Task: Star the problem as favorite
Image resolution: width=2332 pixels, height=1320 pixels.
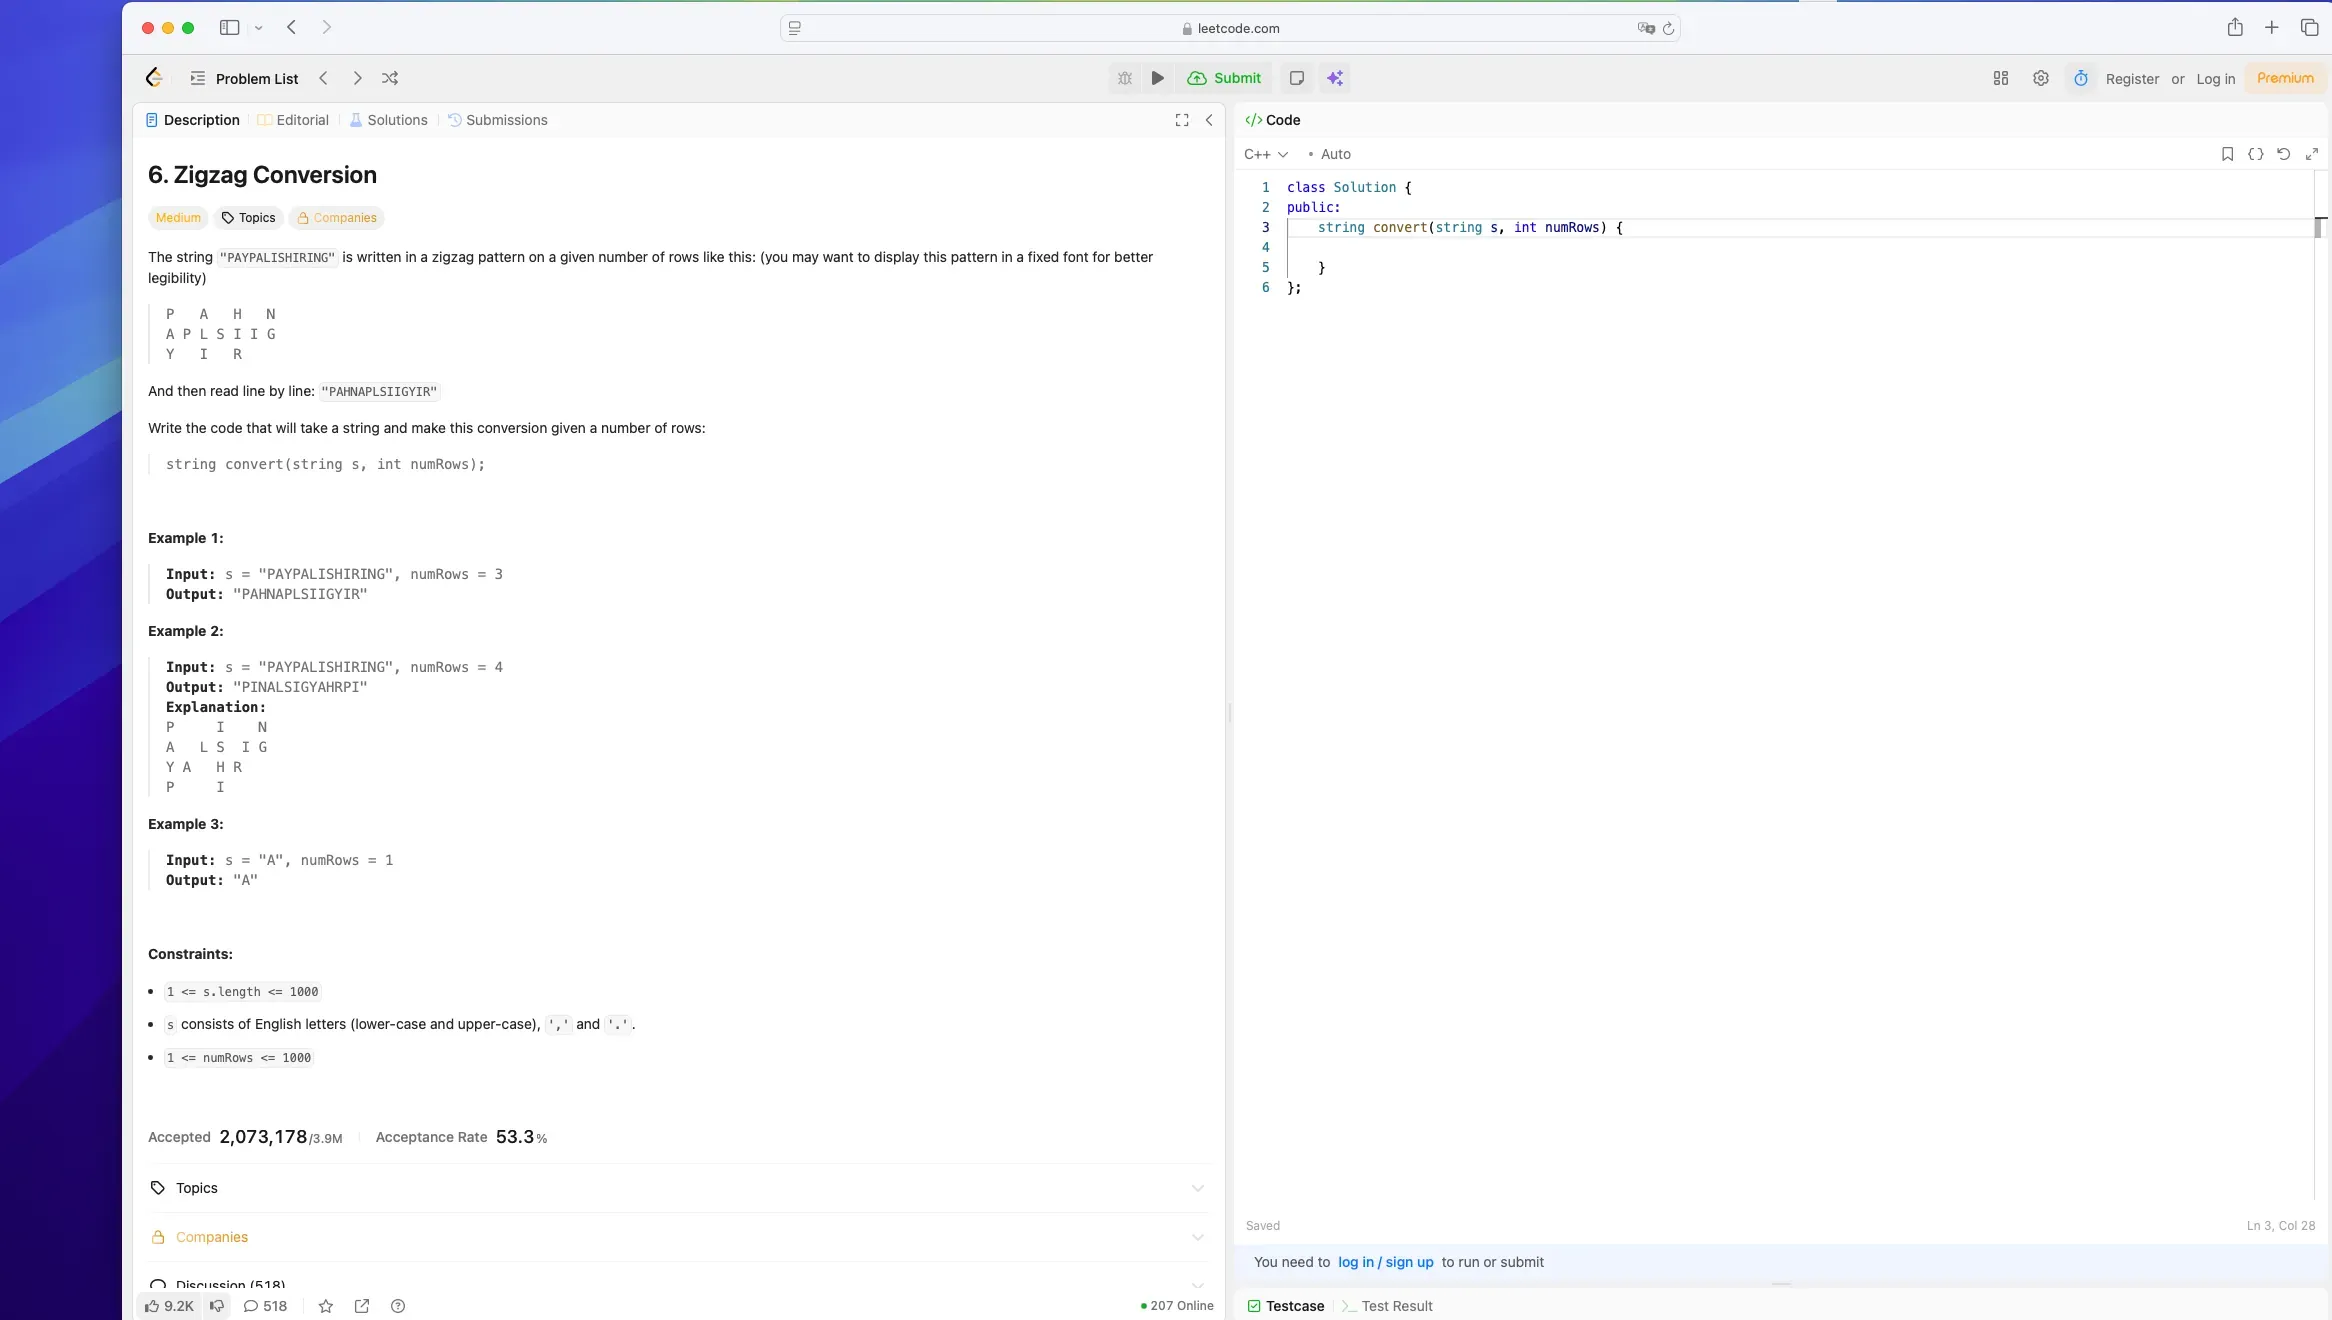Action: pyautogui.click(x=324, y=1306)
